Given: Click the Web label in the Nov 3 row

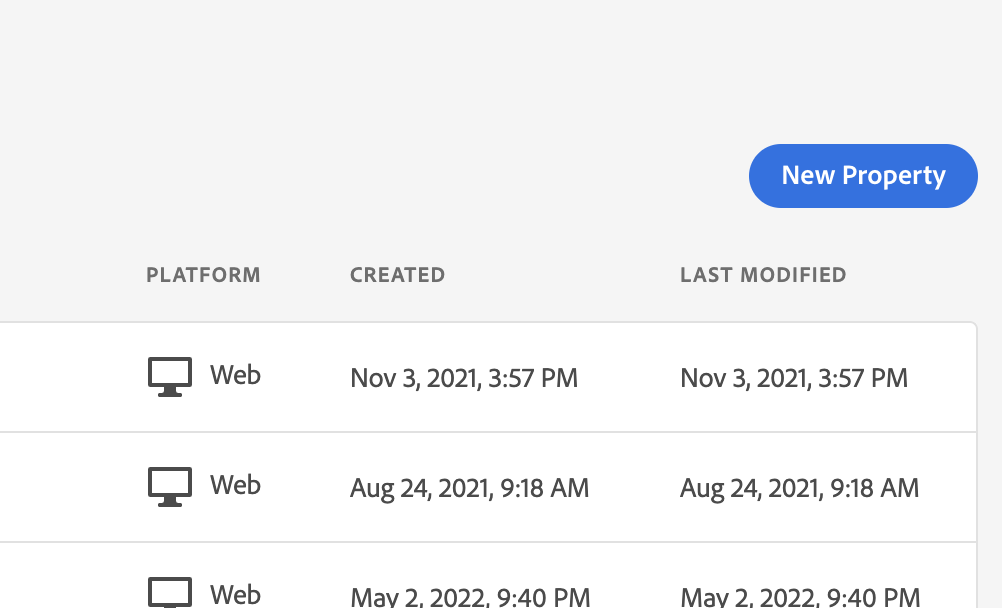Looking at the screenshot, I should [x=235, y=376].
